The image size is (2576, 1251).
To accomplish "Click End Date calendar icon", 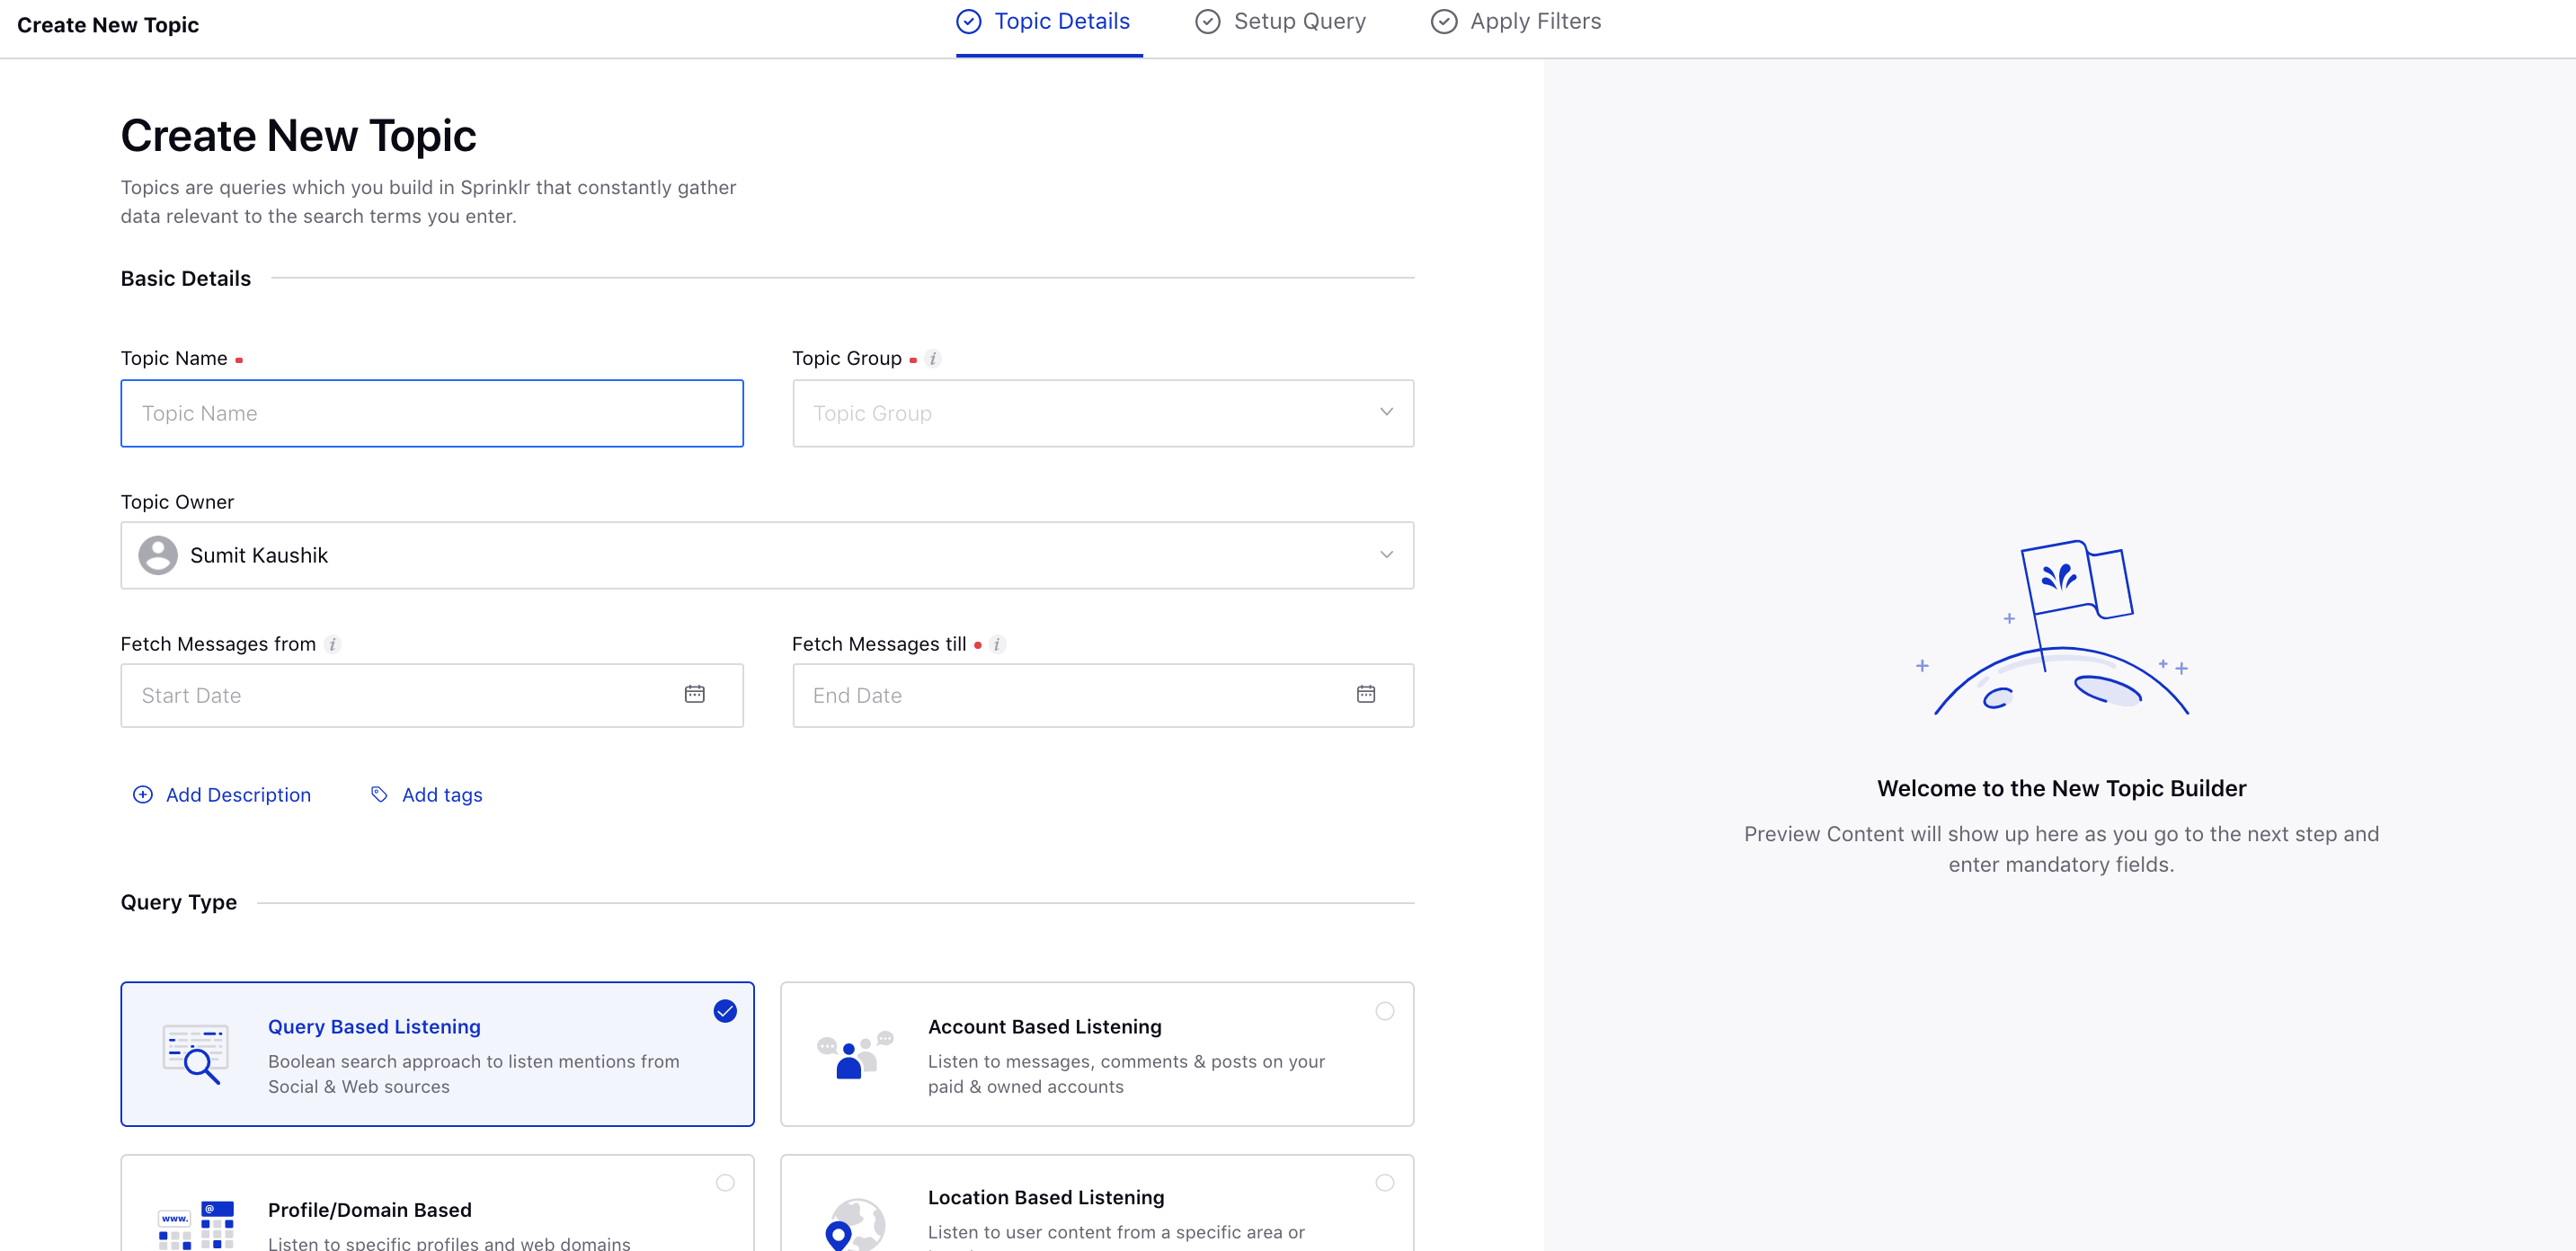I will (x=1365, y=694).
